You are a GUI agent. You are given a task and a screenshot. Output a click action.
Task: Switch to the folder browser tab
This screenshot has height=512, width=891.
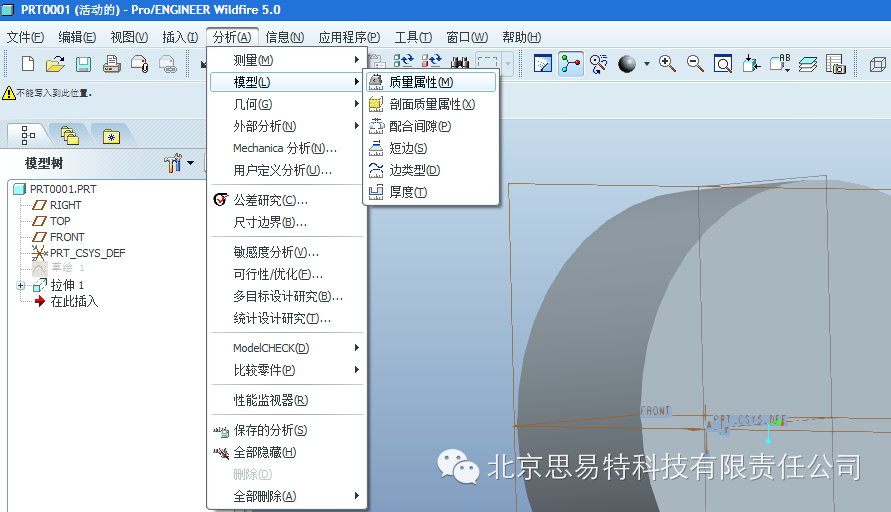tap(69, 135)
